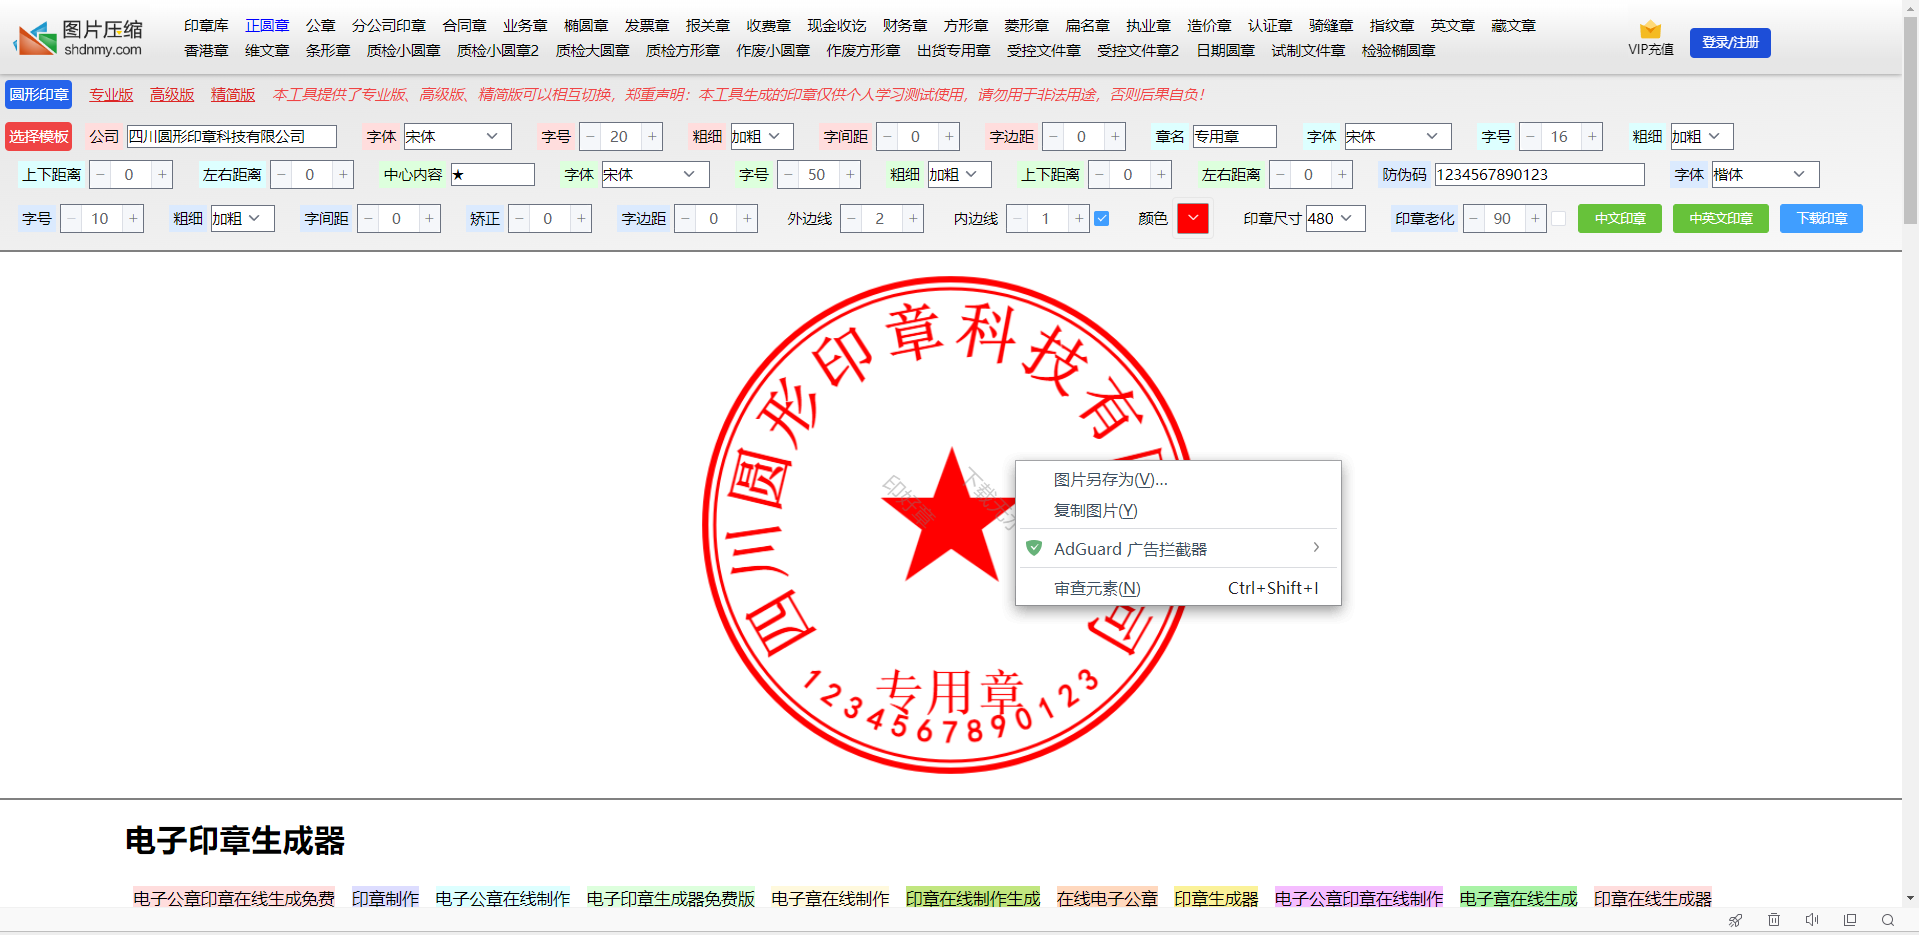1919x935 pixels.
Task: Uncheck the checked box beside 内边线
Action: point(1101,218)
